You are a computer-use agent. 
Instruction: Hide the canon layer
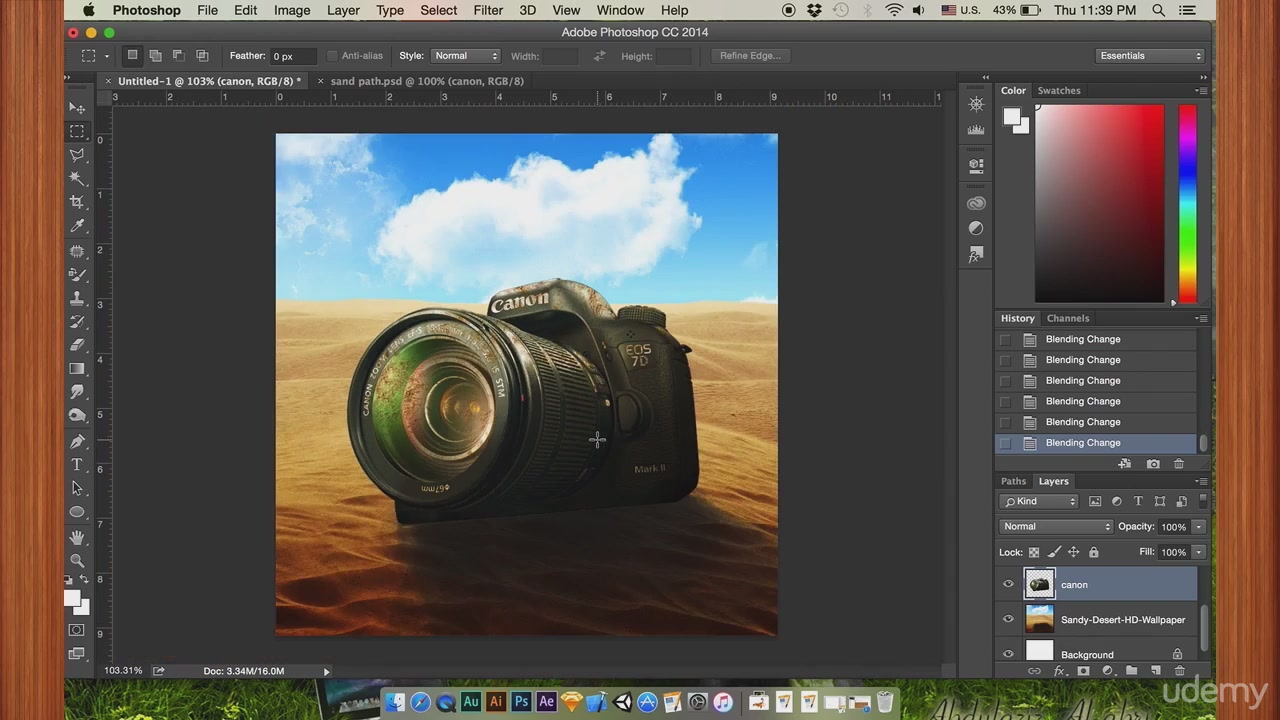[1008, 585]
